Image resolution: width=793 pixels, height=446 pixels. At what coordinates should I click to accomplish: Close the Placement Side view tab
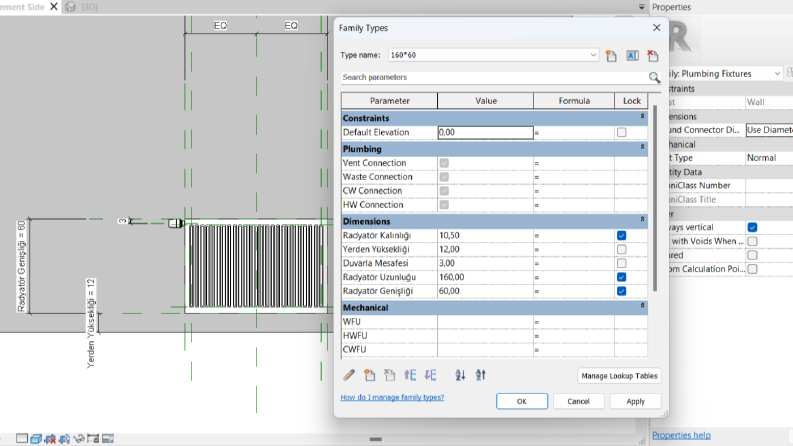click(54, 7)
